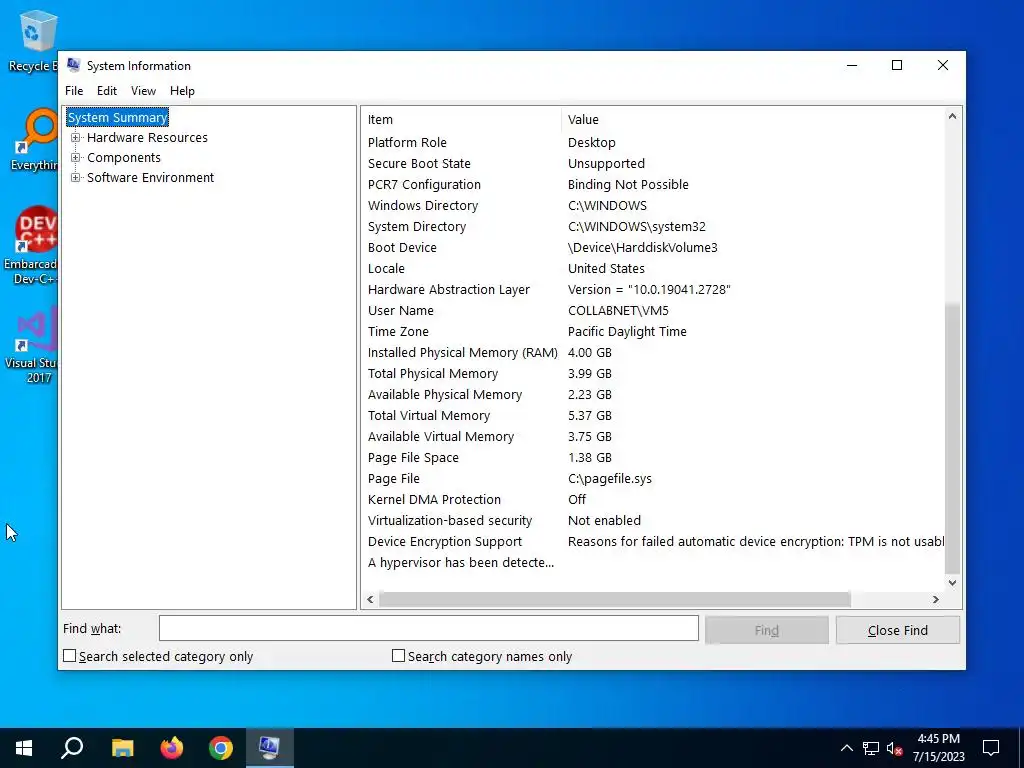Viewport: 1024px width, 768px height.
Task: Select the Windows Directory row
Action: click(653, 205)
